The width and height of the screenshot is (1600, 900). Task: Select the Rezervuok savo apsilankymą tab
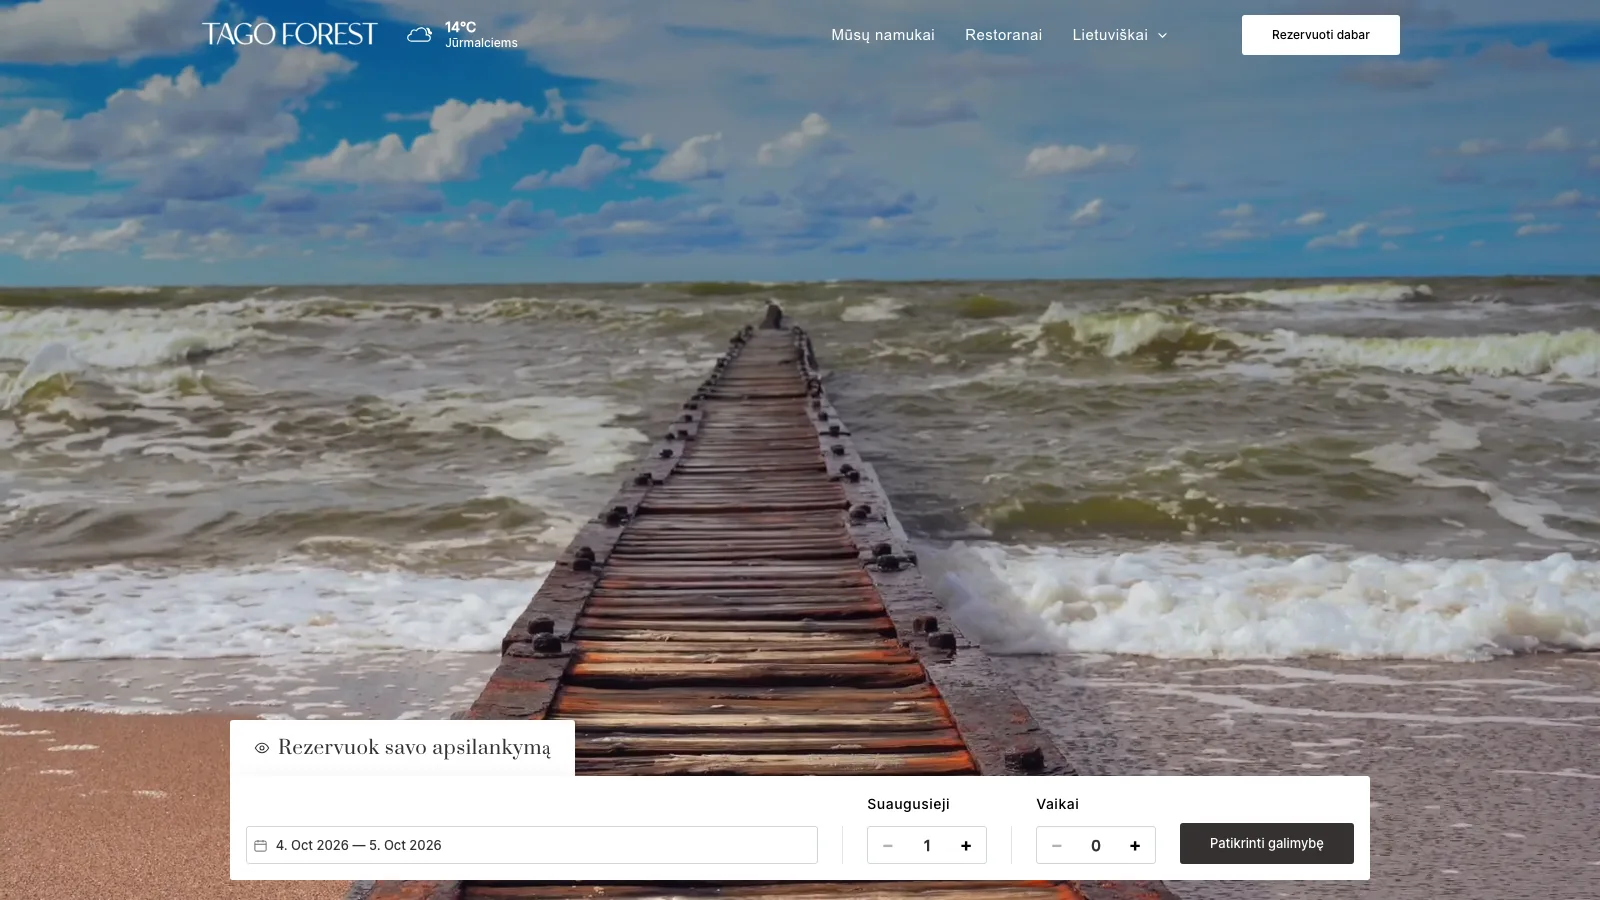coord(402,748)
